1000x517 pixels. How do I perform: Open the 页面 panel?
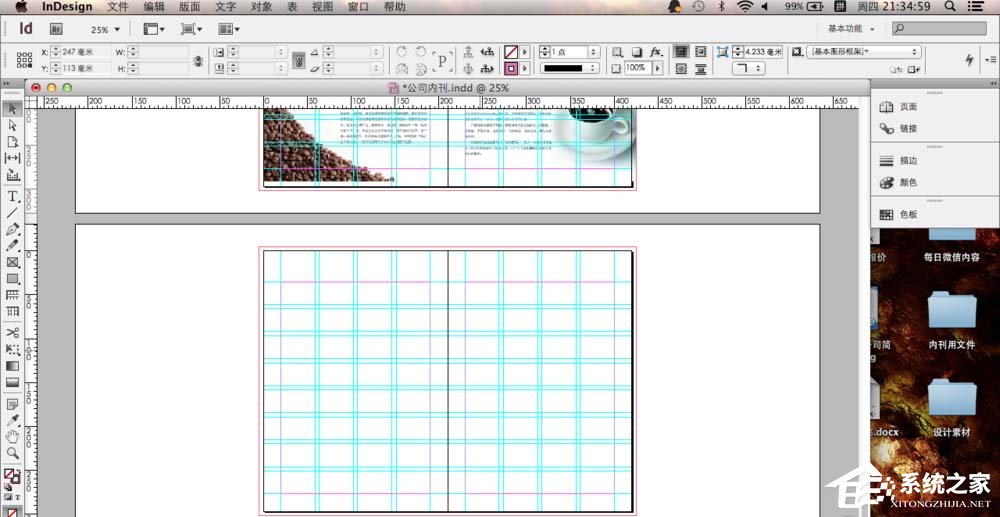tap(907, 107)
